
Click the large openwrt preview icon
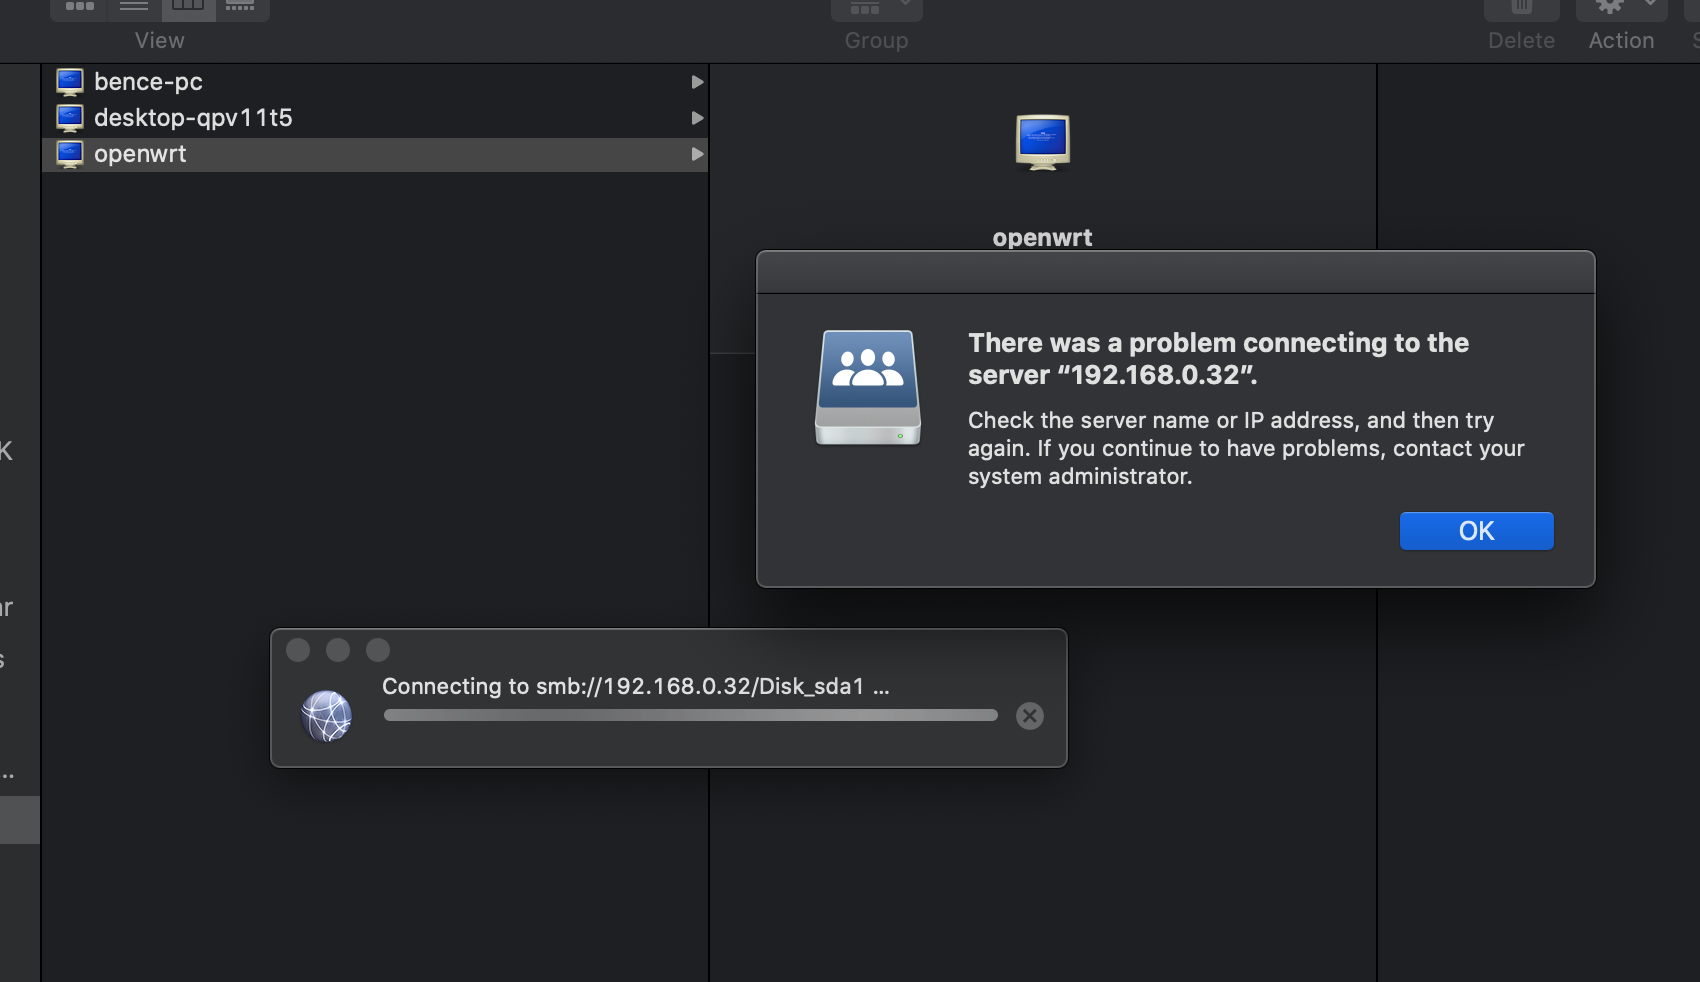1042,142
